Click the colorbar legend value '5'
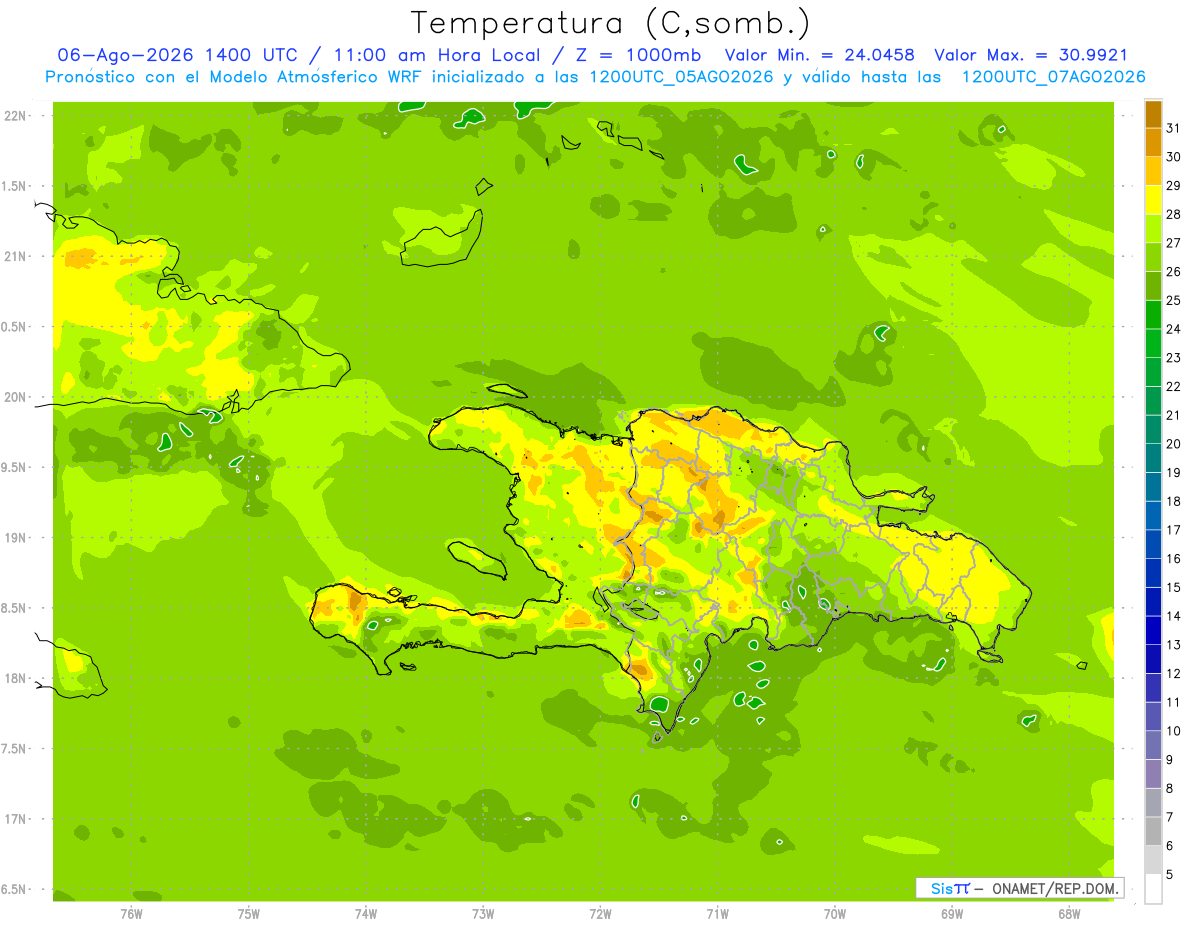Image resolution: width=1200 pixels, height=927 pixels. [1170, 875]
